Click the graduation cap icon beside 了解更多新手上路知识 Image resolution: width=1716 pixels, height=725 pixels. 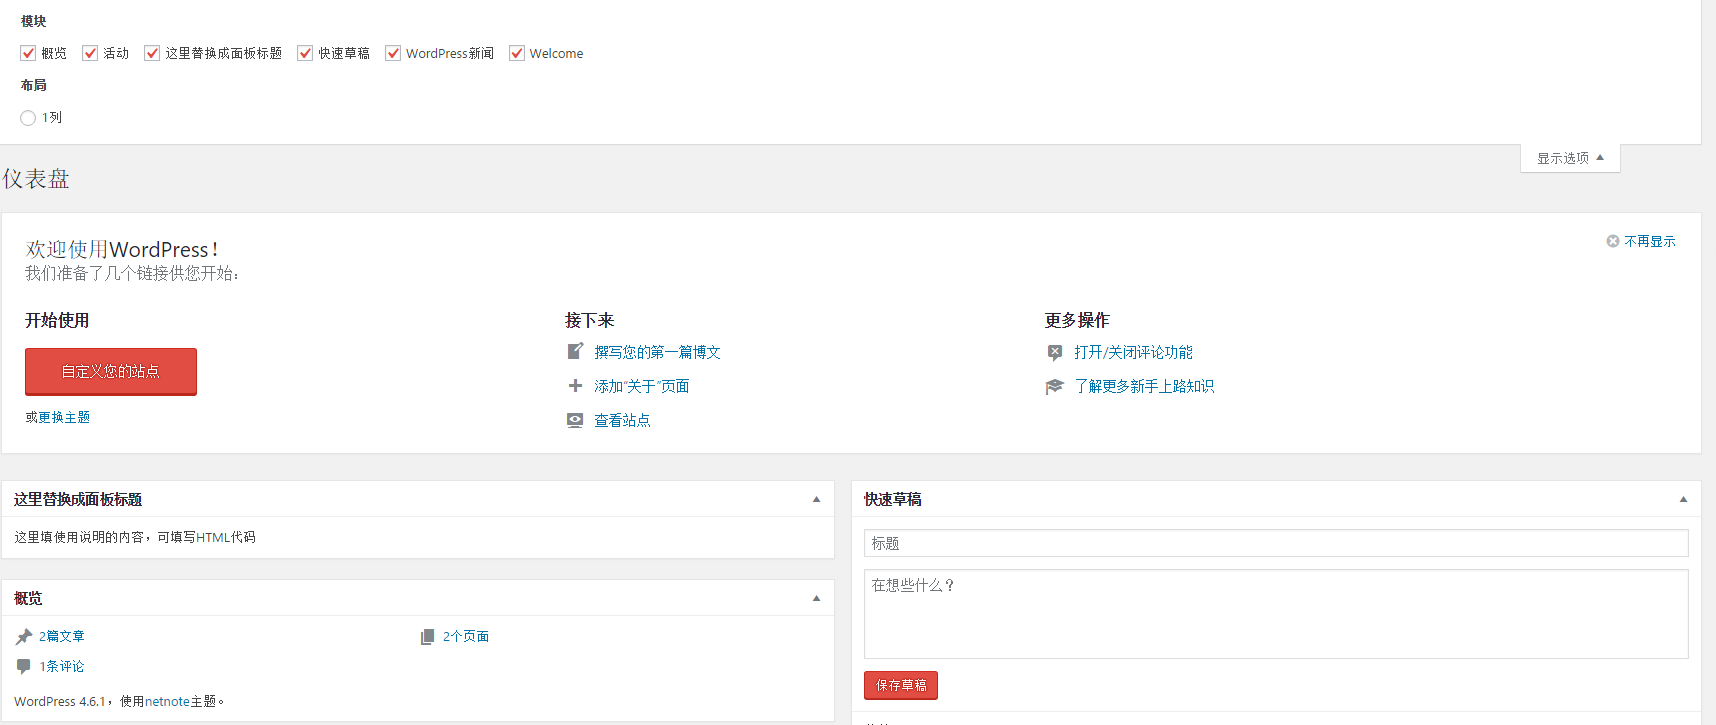[1055, 387]
